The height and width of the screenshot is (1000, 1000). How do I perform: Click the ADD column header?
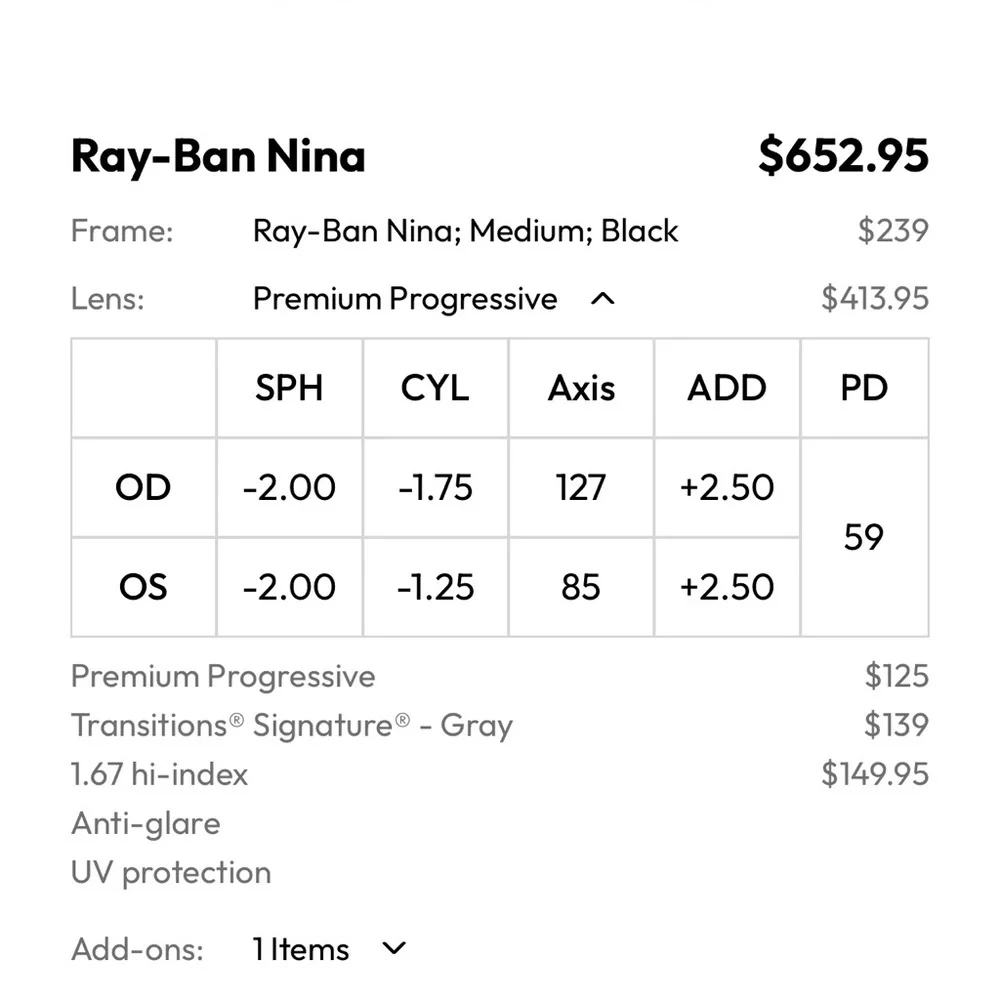[x=727, y=388]
